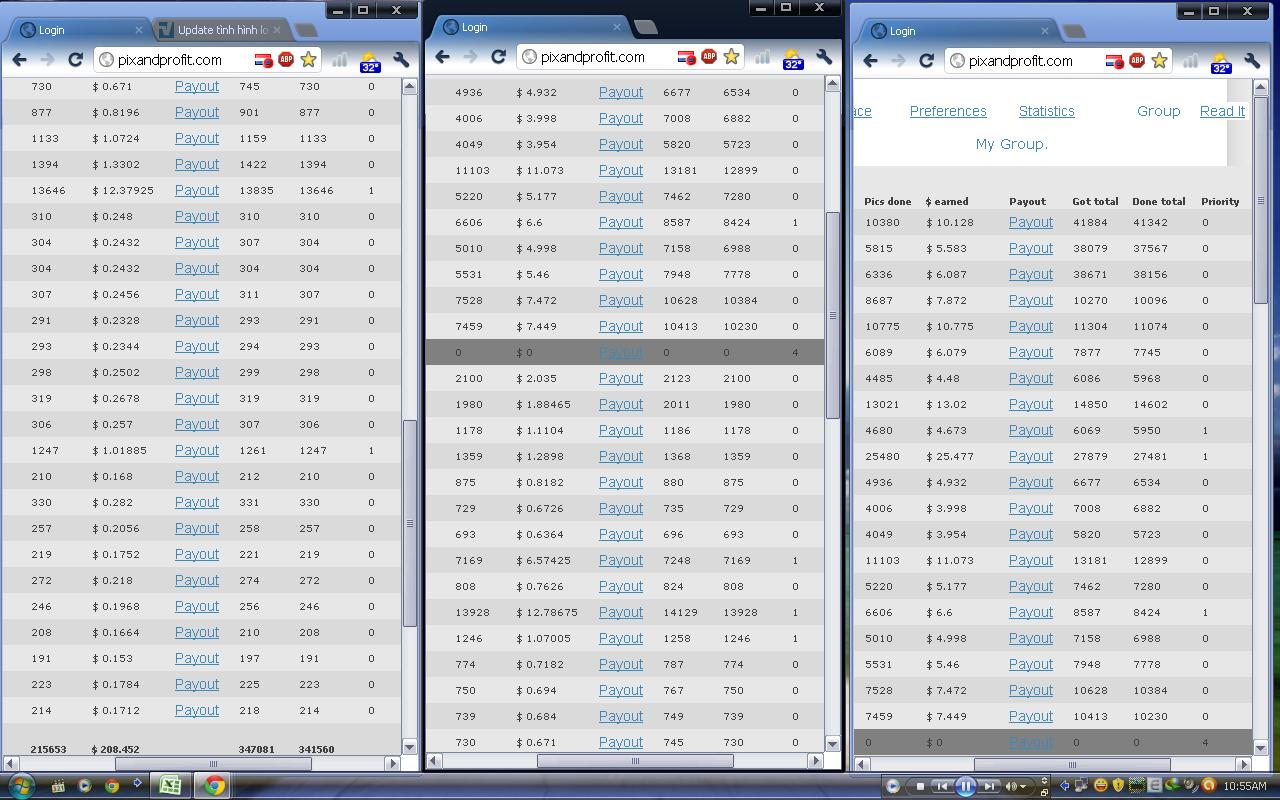Click the down scroll arrow in the middle window
The image size is (1280, 800).
(833, 743)
